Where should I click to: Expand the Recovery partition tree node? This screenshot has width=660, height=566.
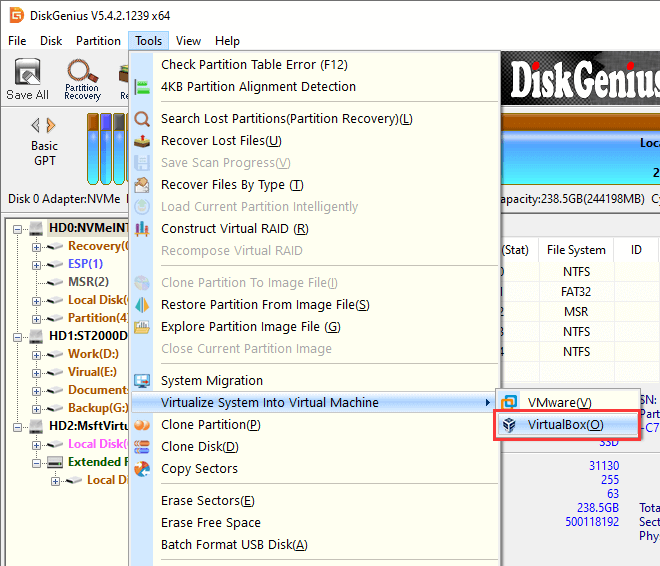(x=37, y=246)
